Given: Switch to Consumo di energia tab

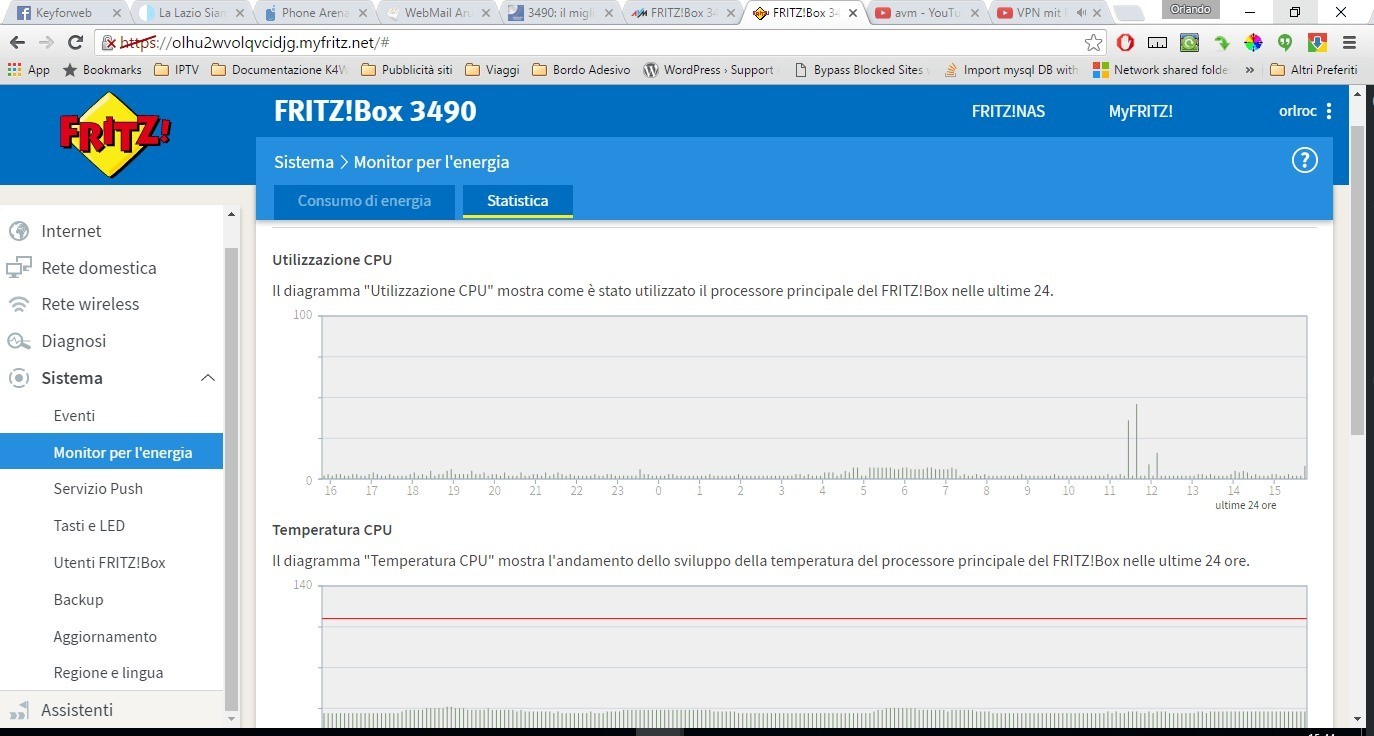Looking at the screenshot, I should point(364,201).
